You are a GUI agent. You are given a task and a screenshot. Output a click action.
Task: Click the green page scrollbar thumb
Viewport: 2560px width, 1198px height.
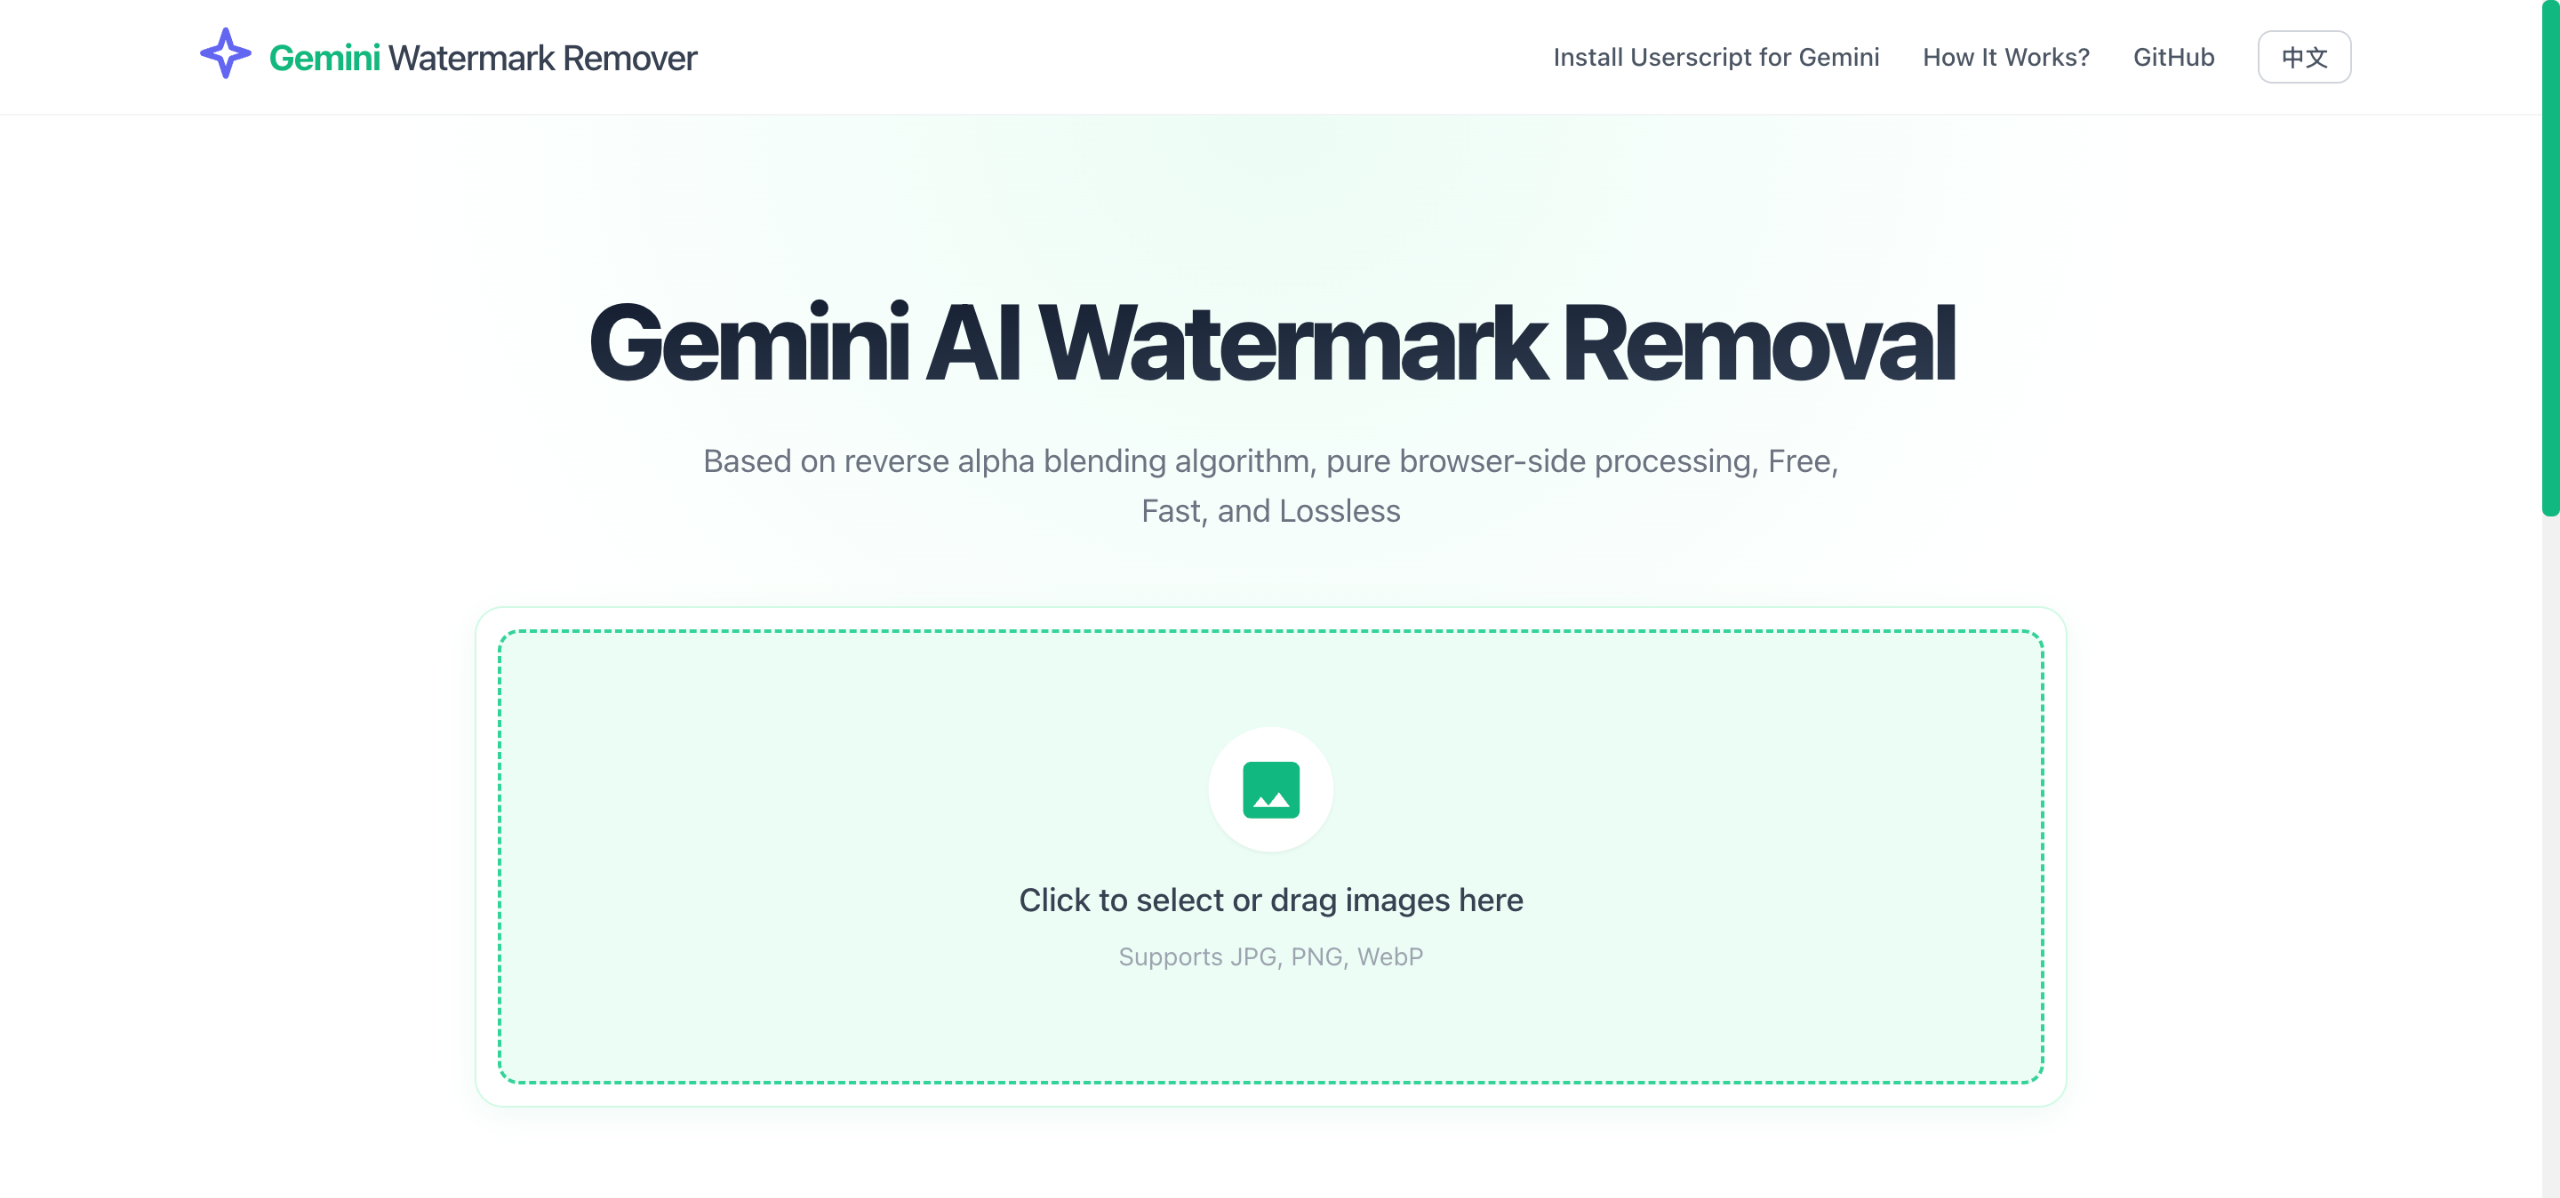pyautogui.click(x=2550, y=260)
